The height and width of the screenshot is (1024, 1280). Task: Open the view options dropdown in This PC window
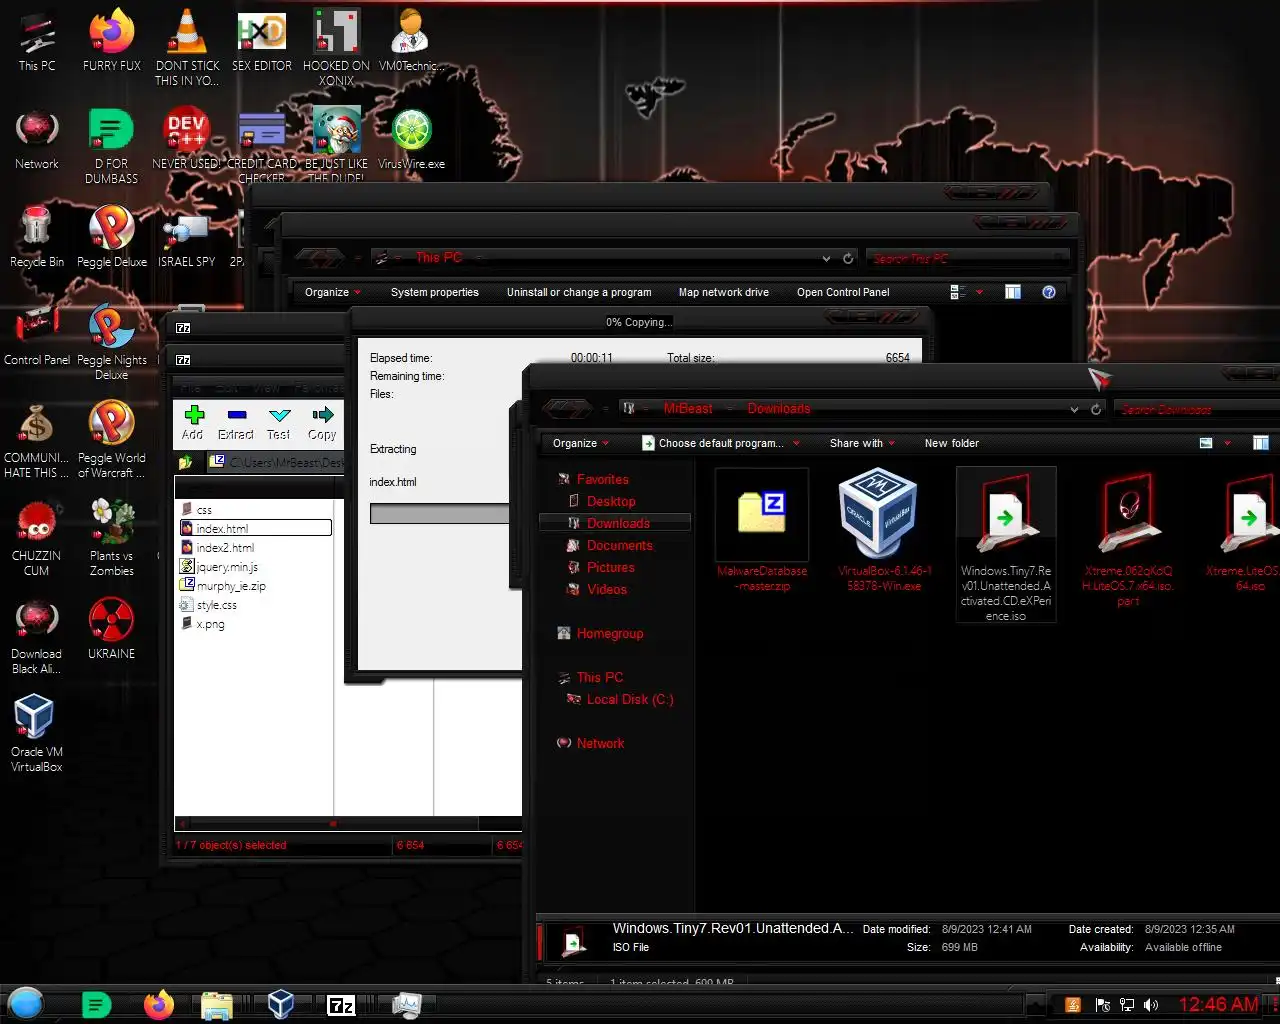pos(979,292)
